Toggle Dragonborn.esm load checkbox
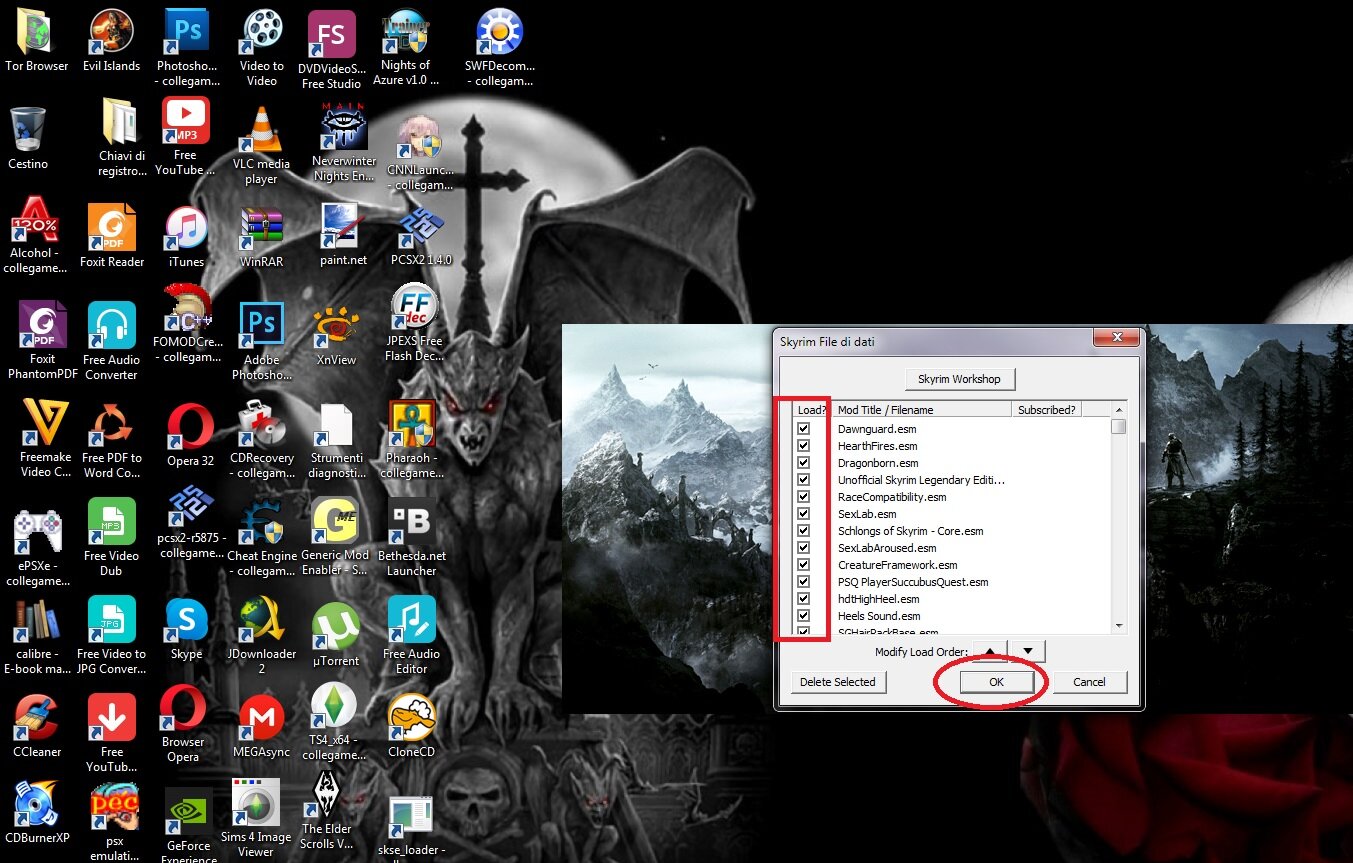The width and height of the screenshot is (1353, 863). [x=803, y=463]
